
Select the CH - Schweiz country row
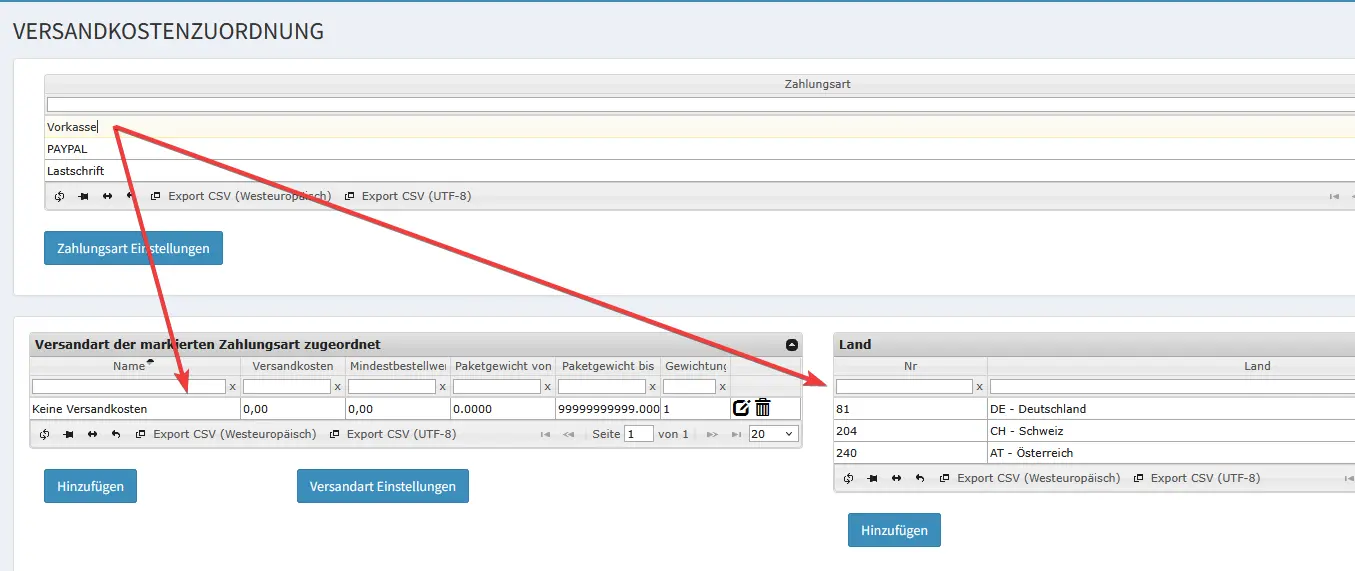1094,431
